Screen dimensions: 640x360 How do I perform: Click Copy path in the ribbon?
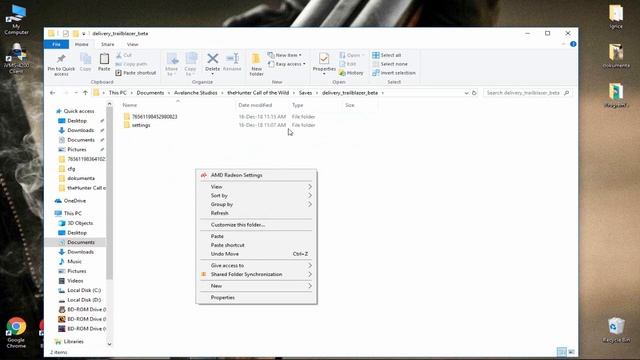click(x=131, y=64)
